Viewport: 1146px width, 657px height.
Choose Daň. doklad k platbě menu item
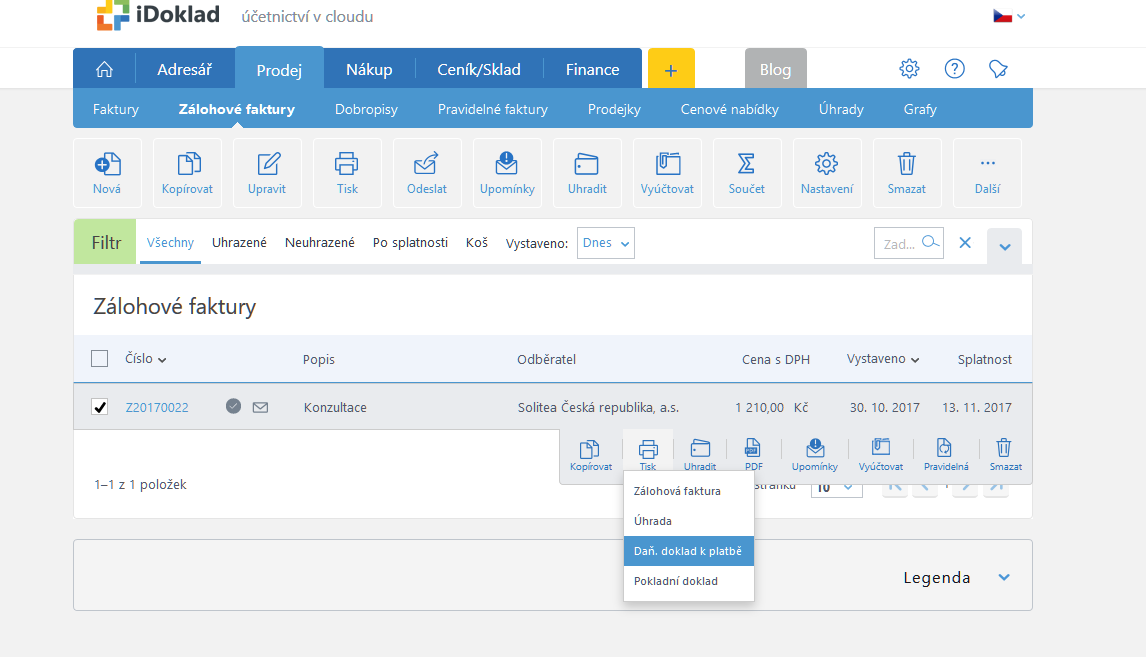(688, 551)
